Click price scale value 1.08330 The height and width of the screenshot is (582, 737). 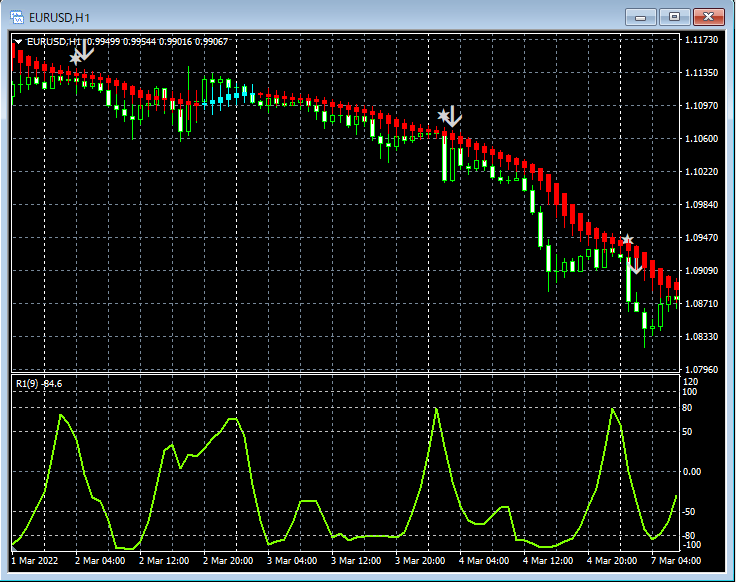tap(701, 337)
